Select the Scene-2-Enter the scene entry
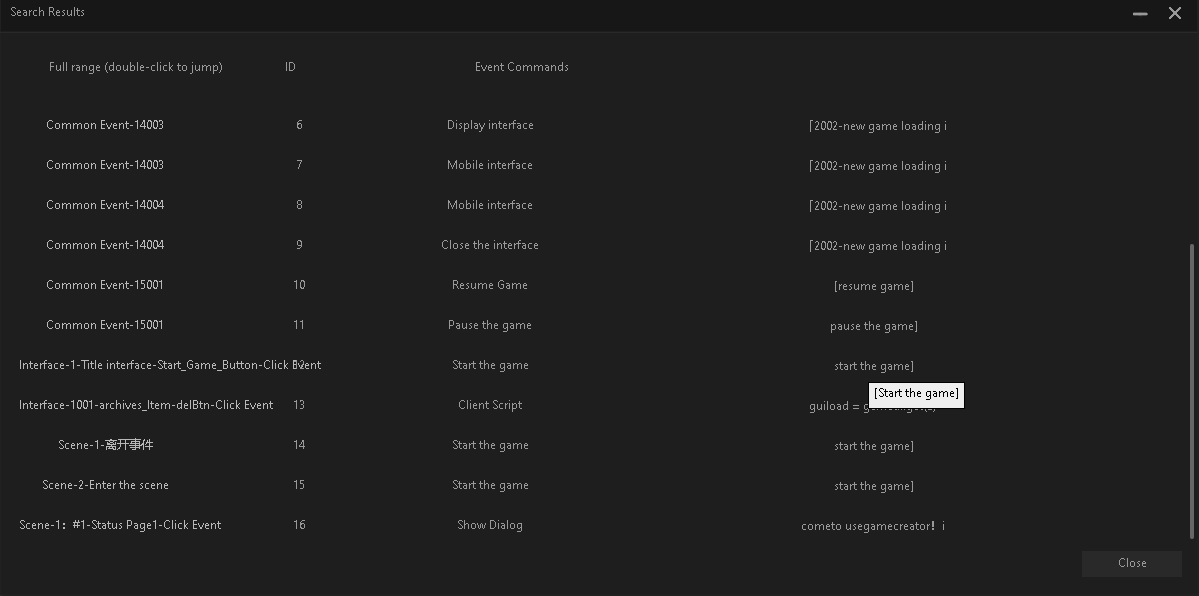 pos(105,485)
